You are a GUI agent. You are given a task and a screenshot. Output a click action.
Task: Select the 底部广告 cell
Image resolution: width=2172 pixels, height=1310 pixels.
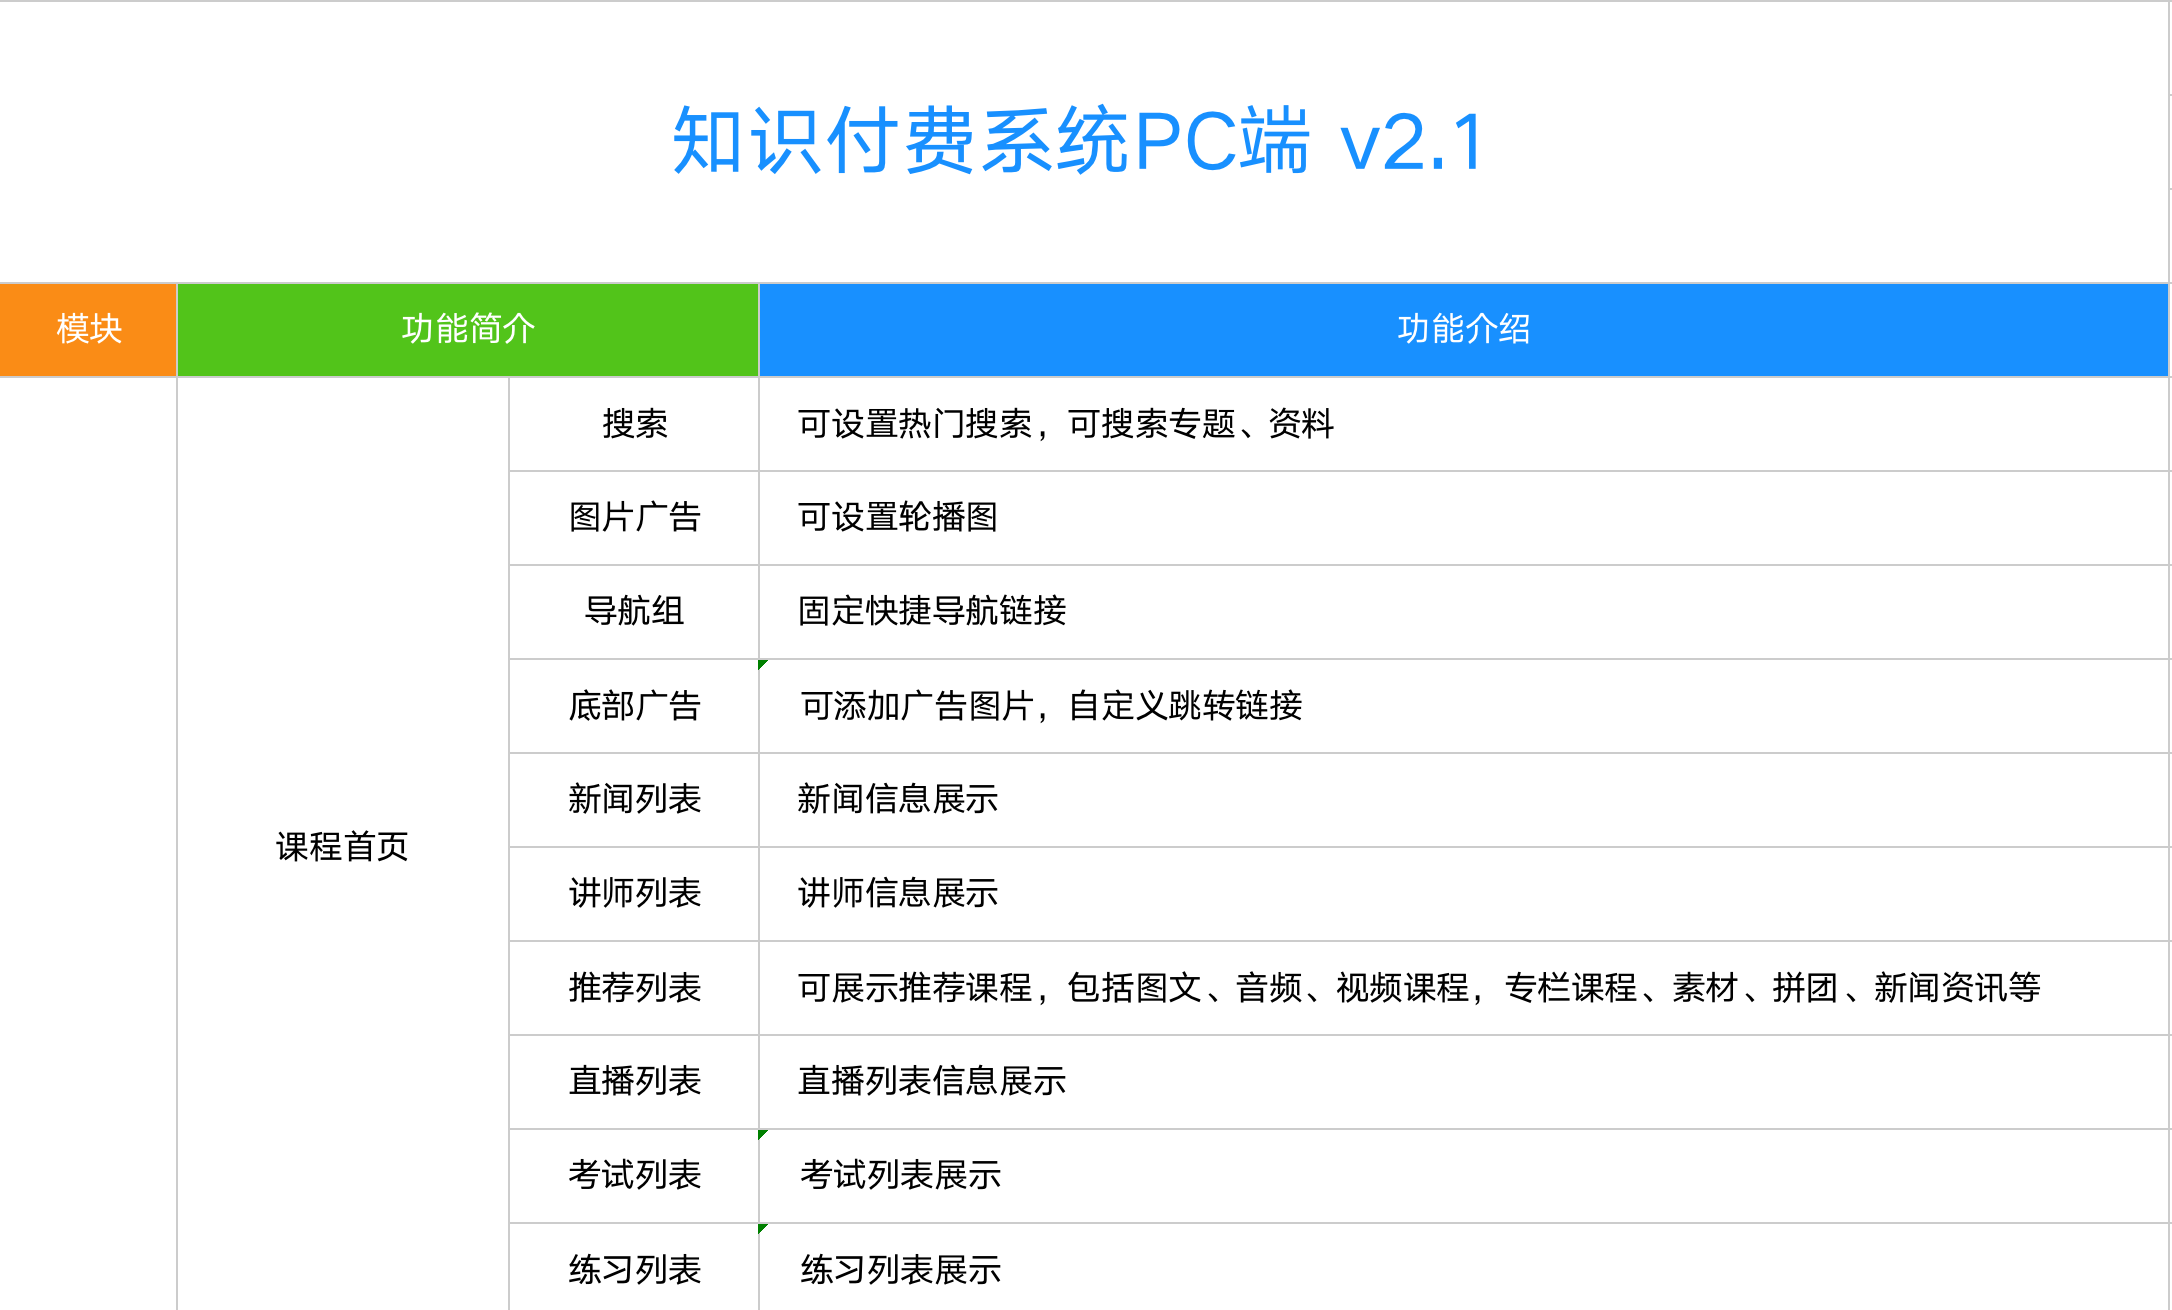pos(634,706)
